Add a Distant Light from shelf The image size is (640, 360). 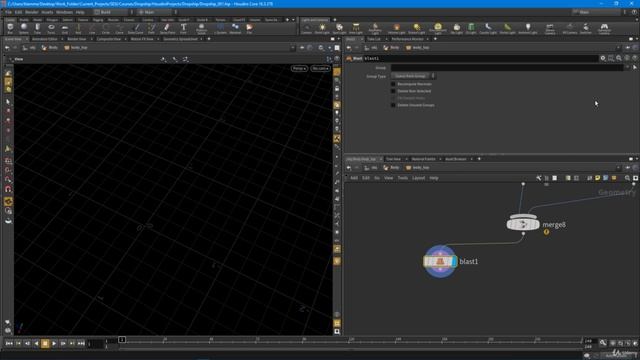[416, 29]
